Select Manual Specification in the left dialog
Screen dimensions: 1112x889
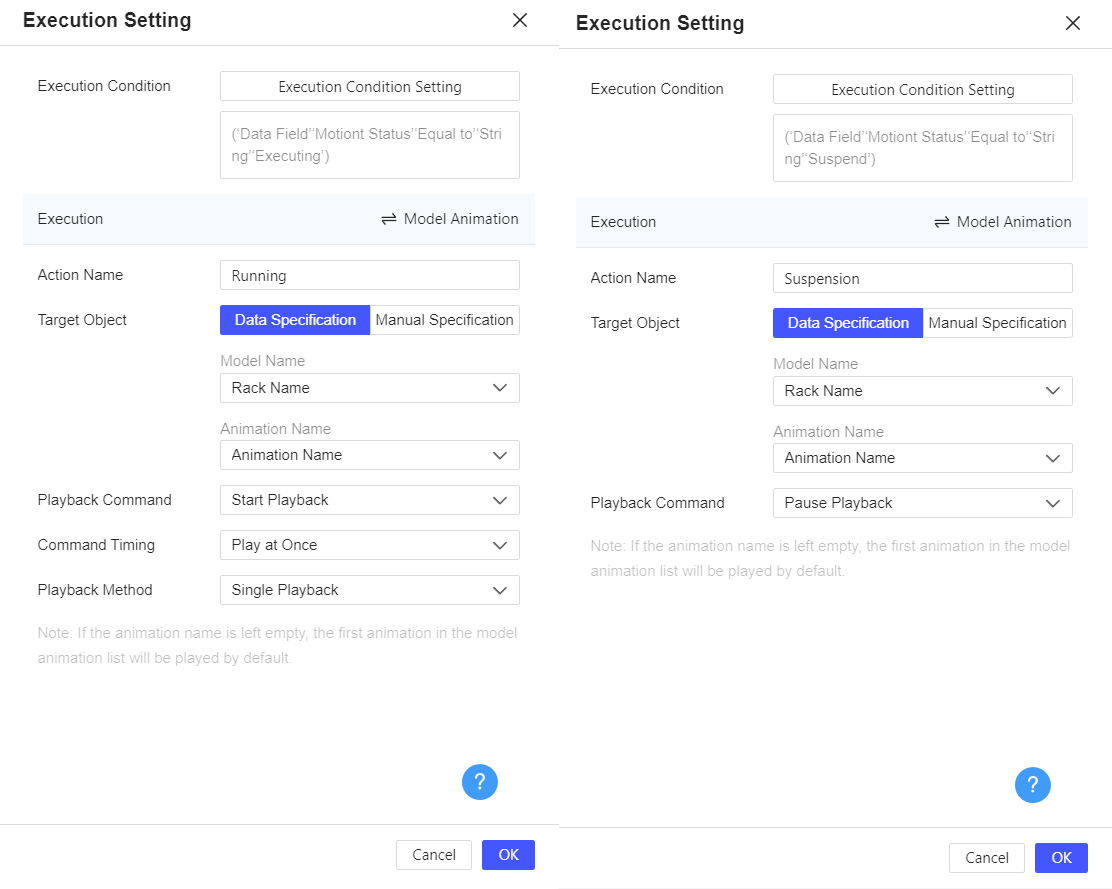click(x=445, y=320)
